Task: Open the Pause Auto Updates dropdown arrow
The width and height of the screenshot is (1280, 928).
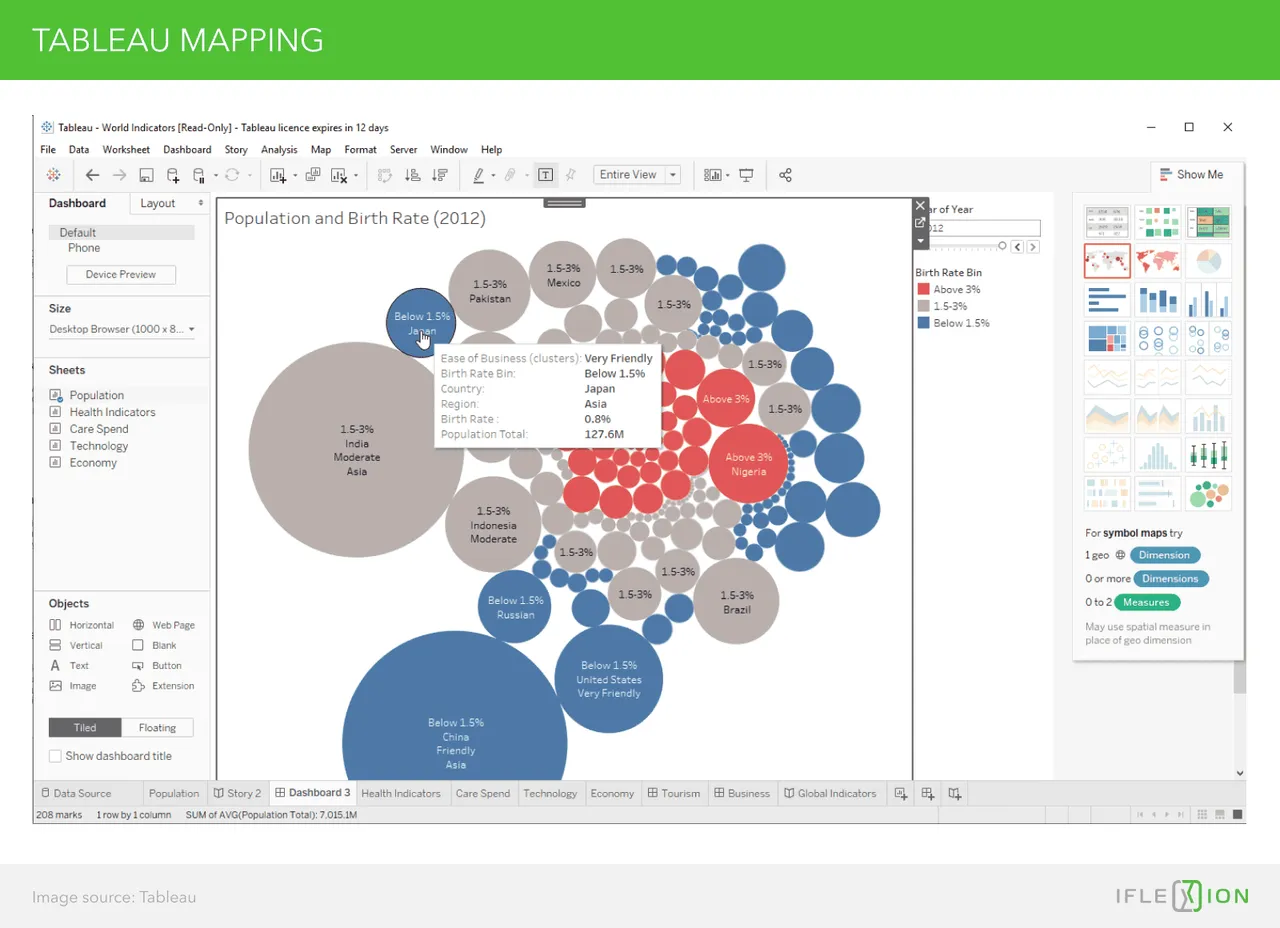Action: click(215, 176)
